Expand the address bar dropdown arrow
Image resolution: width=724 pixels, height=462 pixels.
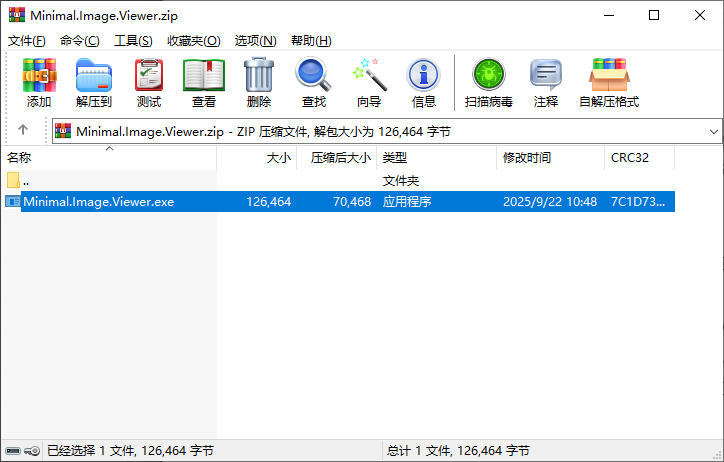[x=714, y=132]
